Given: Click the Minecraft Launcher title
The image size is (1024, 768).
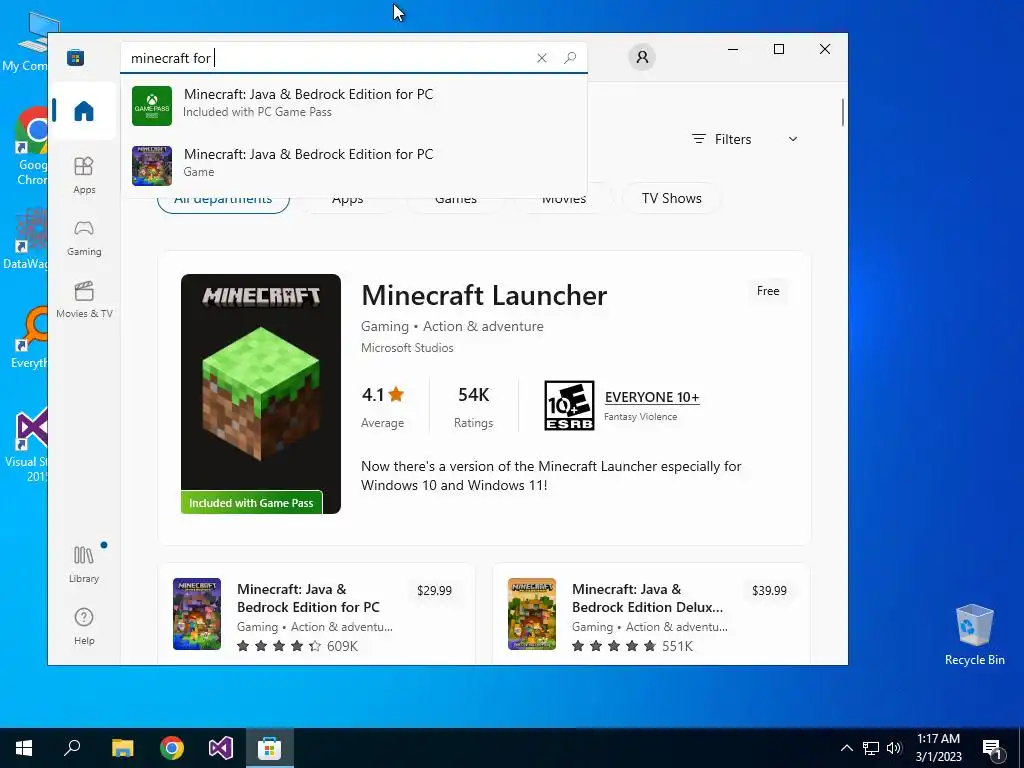Looking at the screenshot, I should (484, 295).
